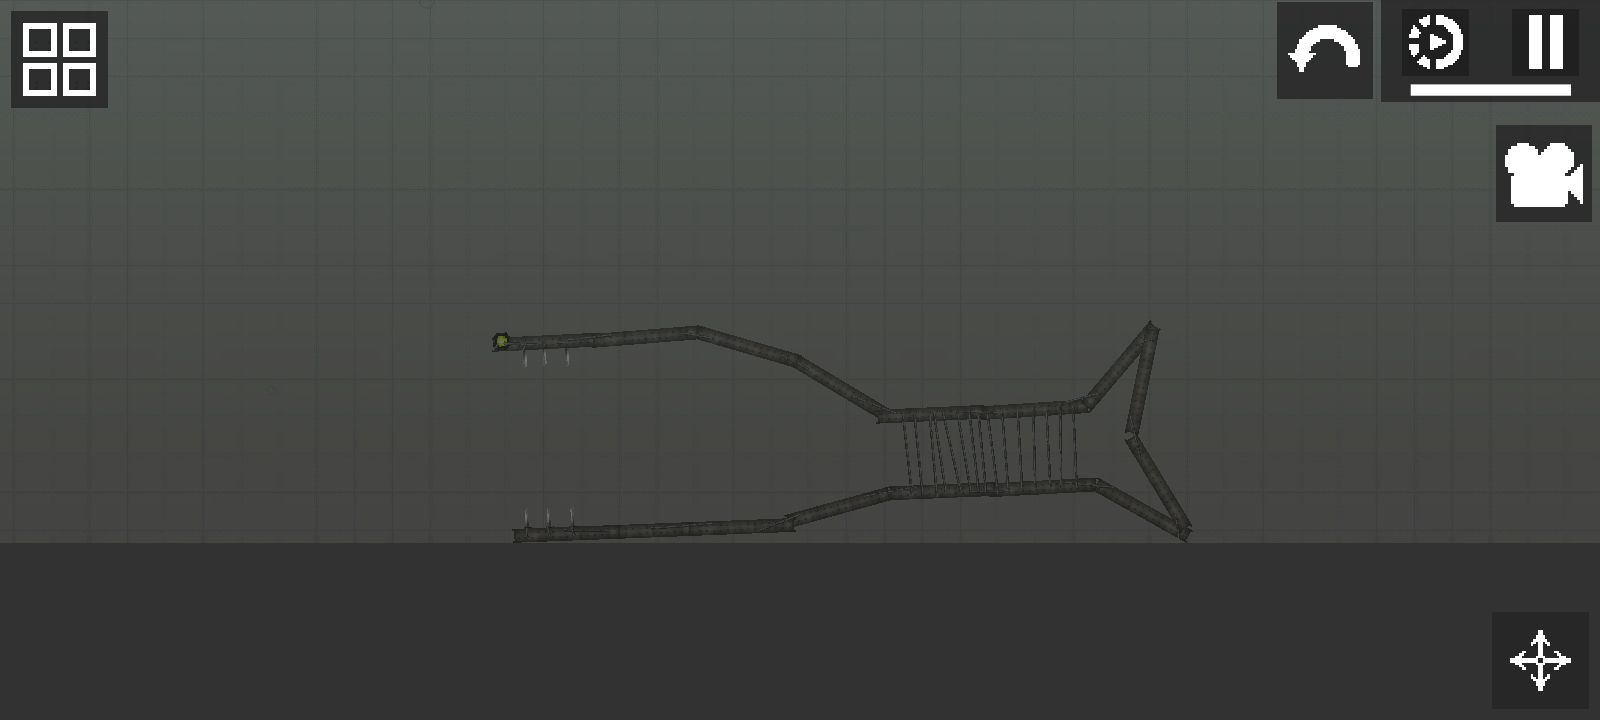
Task: Open the camera recording tool
Action: point(1543,173)
